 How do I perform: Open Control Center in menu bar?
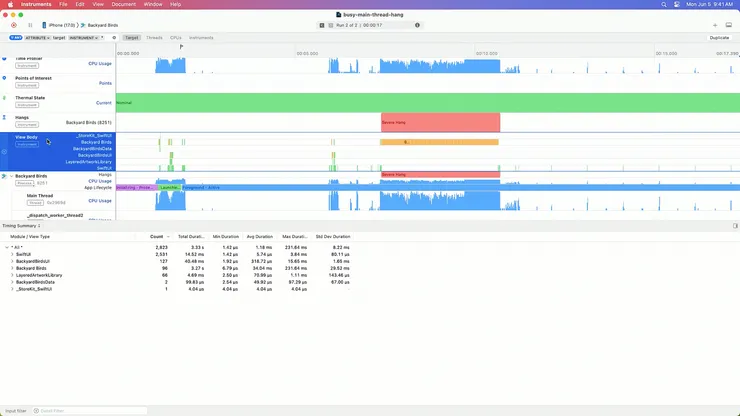(676, 4)
